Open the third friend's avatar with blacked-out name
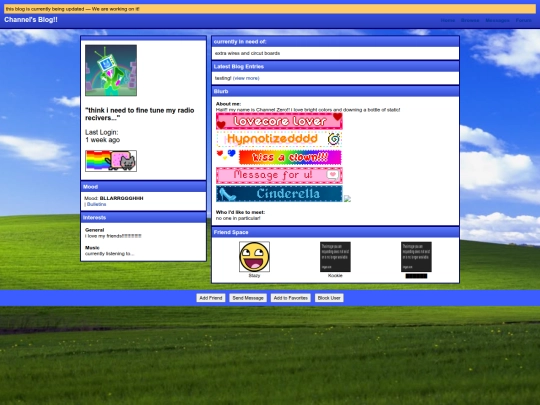Viewport: 540px width, 405px height. (416, 257)
